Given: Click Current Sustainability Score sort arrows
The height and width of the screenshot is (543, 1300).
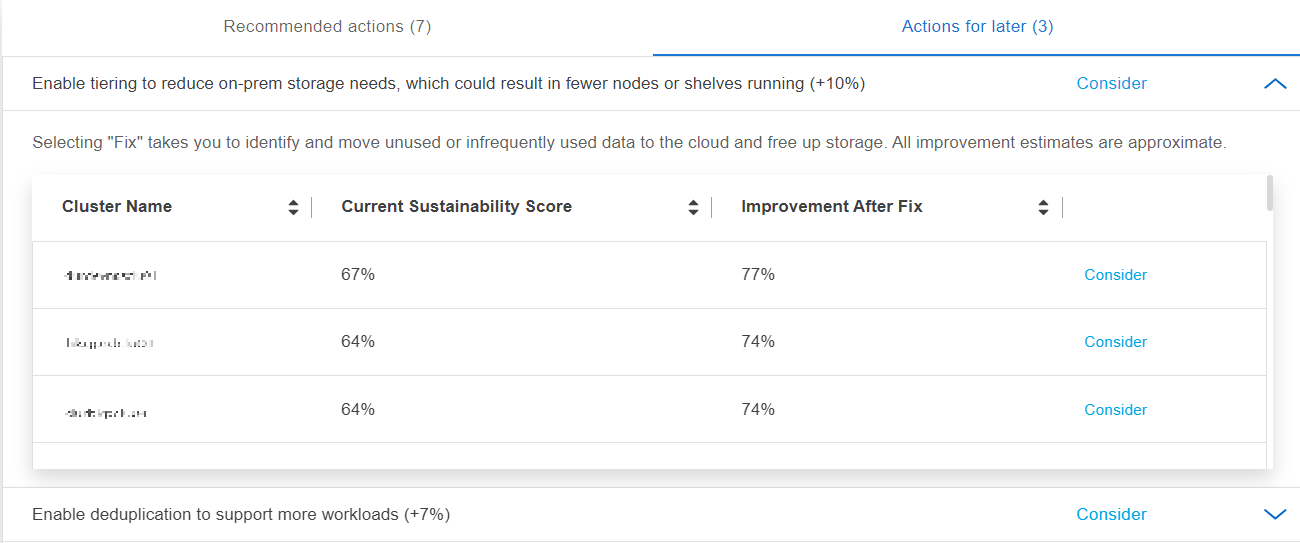Looking at the screenshot, I should click(x=693, y=207).
